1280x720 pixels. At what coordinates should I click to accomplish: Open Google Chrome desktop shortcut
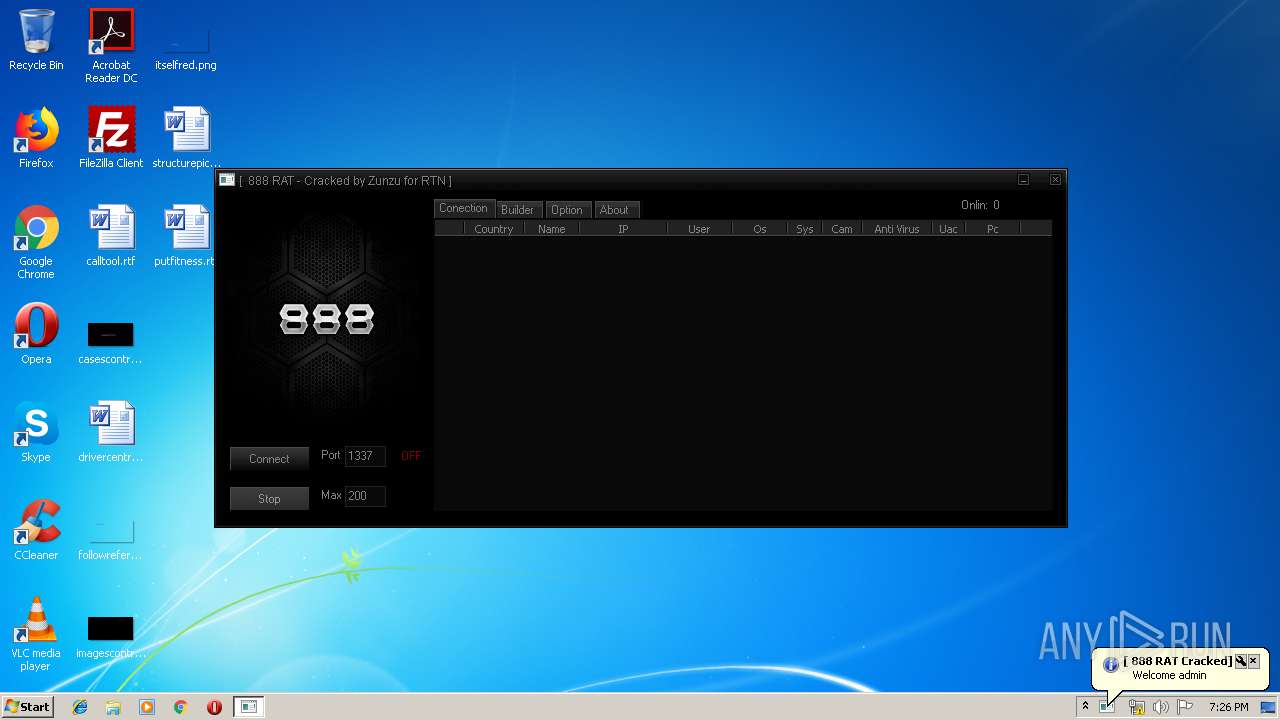(x=36, y=242)
